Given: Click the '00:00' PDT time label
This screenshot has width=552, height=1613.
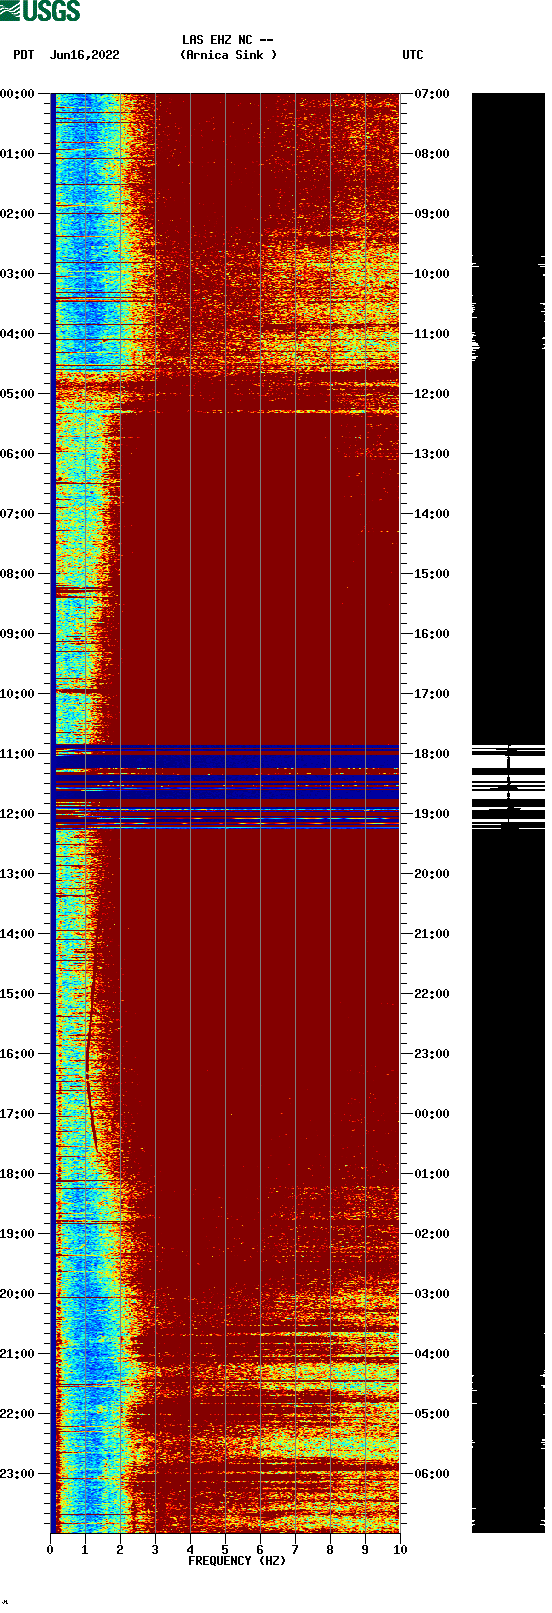Looking at the screenshot, I should click(17, 94).
